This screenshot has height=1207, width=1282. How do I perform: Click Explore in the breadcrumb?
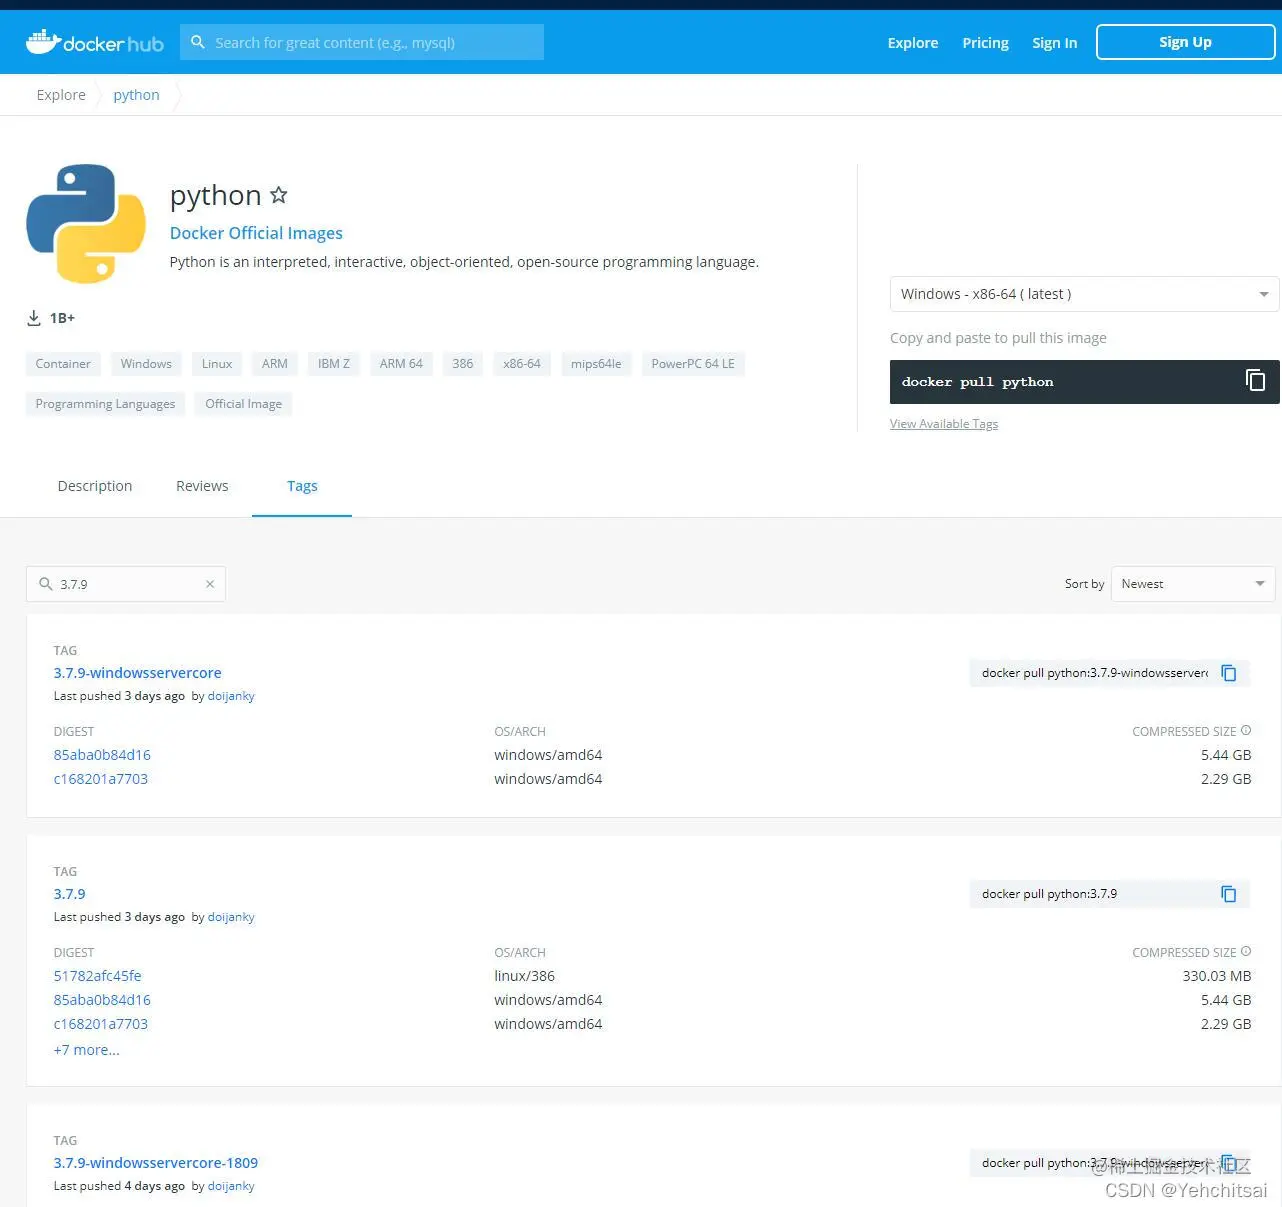pos(61,95)
